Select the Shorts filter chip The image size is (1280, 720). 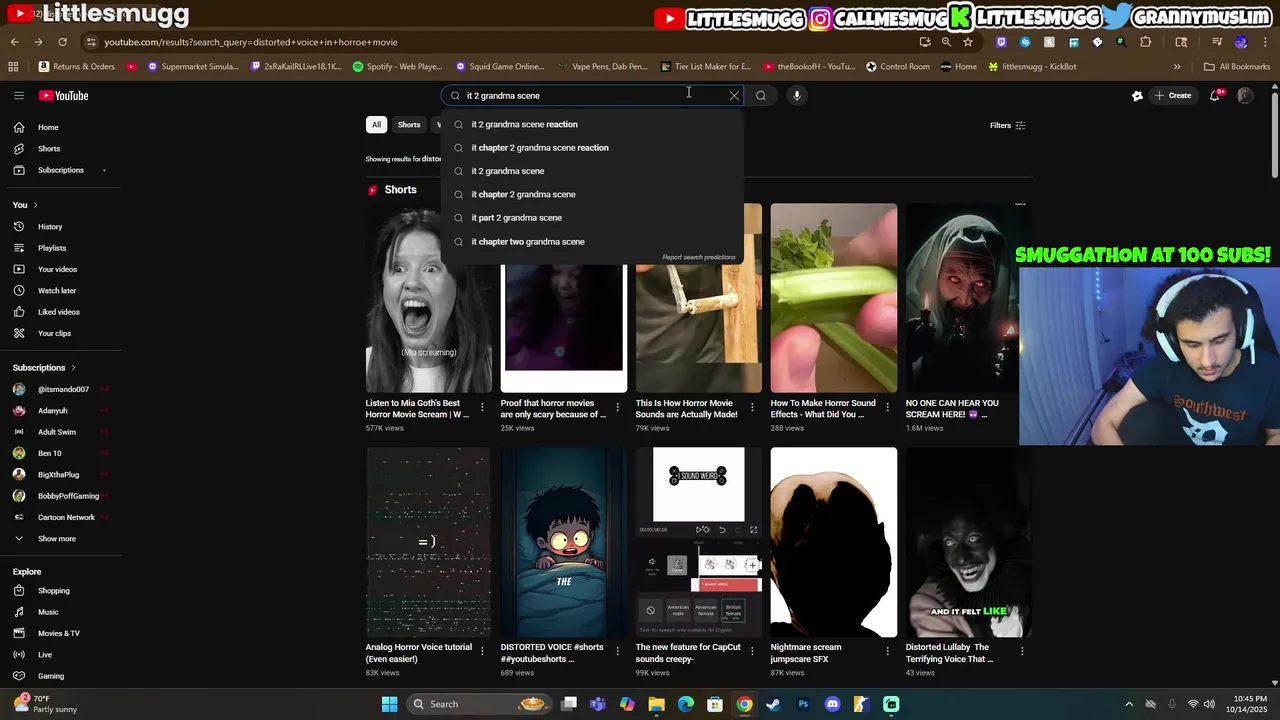[409, 125]
